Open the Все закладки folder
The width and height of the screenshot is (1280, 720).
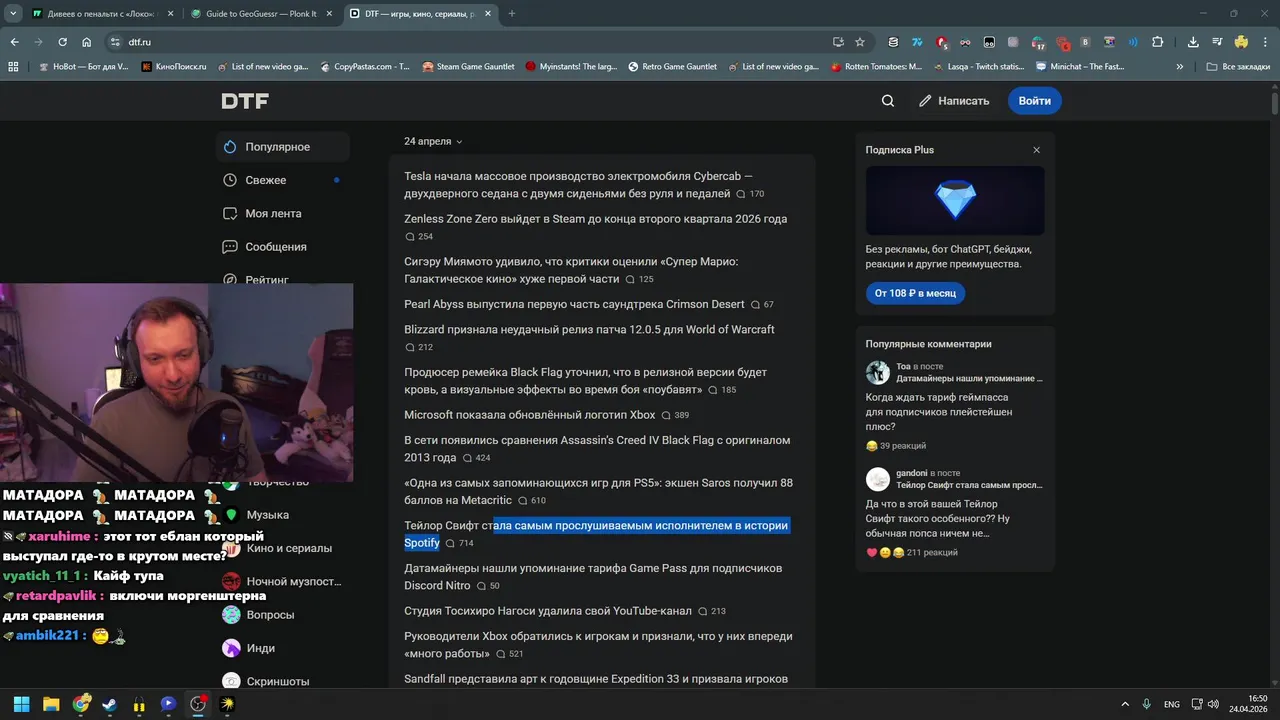[x=1238, y=67]
